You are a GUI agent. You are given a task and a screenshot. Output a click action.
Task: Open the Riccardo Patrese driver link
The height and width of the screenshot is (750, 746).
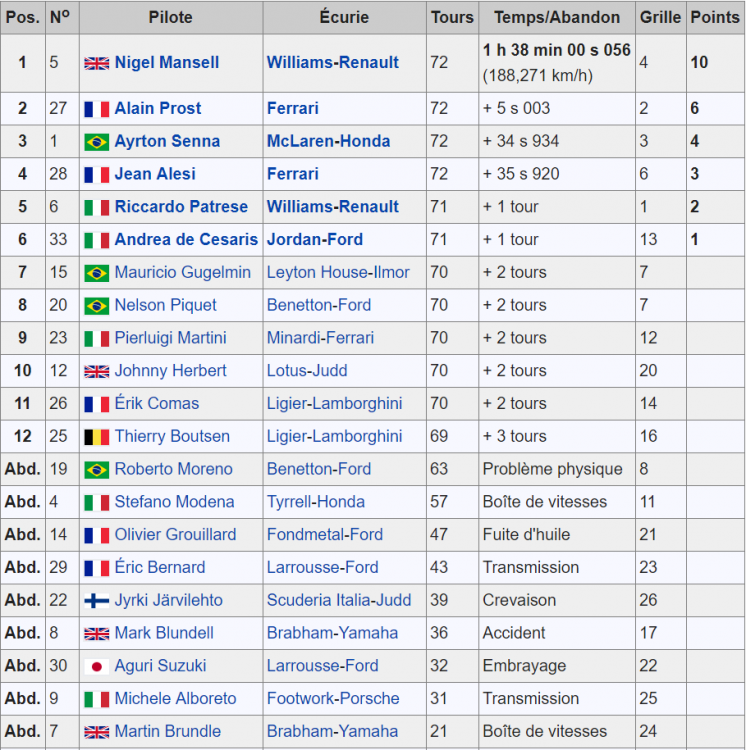point(181,207)
